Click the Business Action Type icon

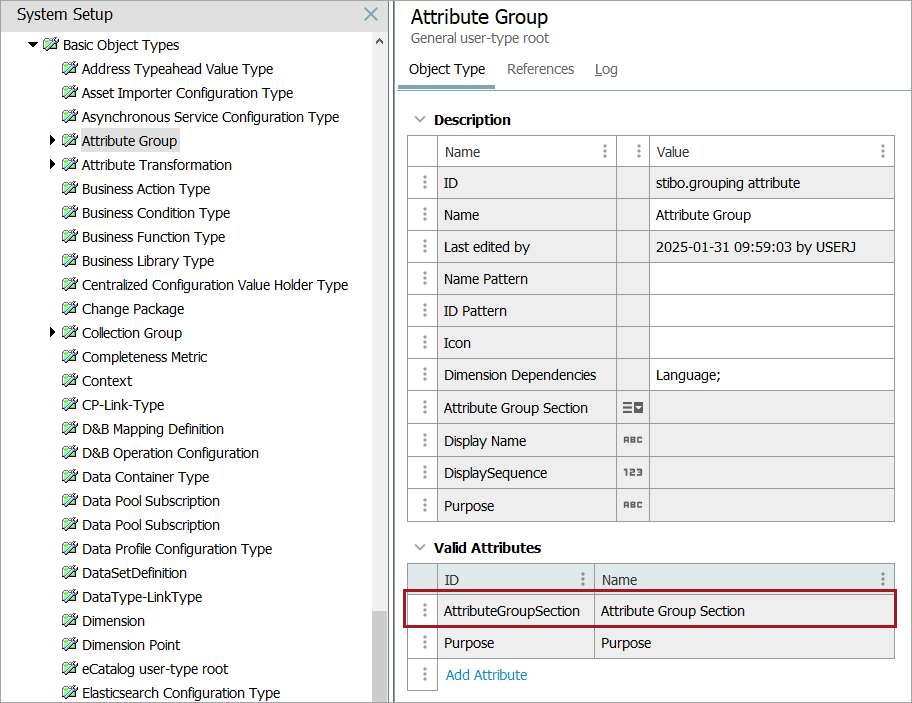click(x=70, y=188)
